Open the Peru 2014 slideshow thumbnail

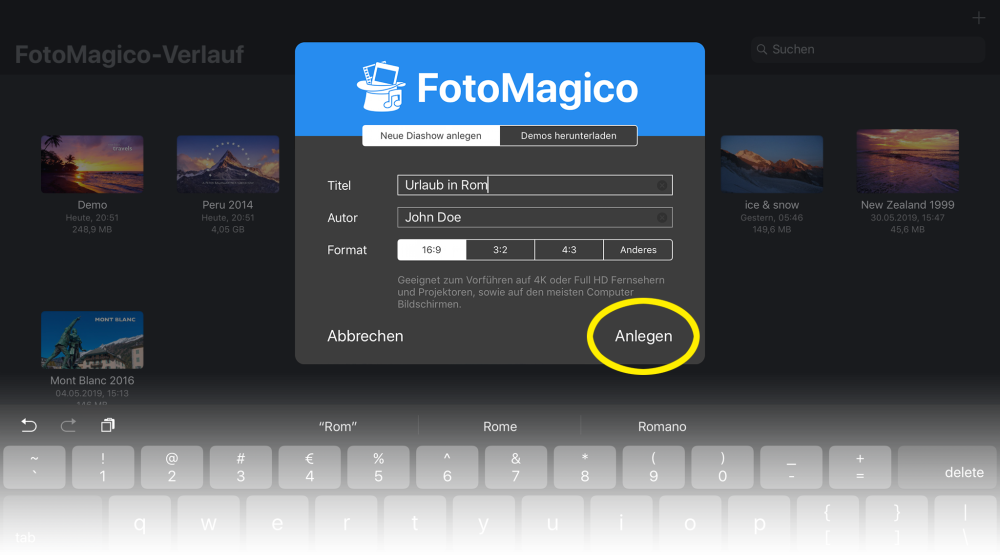pos(228,164)
